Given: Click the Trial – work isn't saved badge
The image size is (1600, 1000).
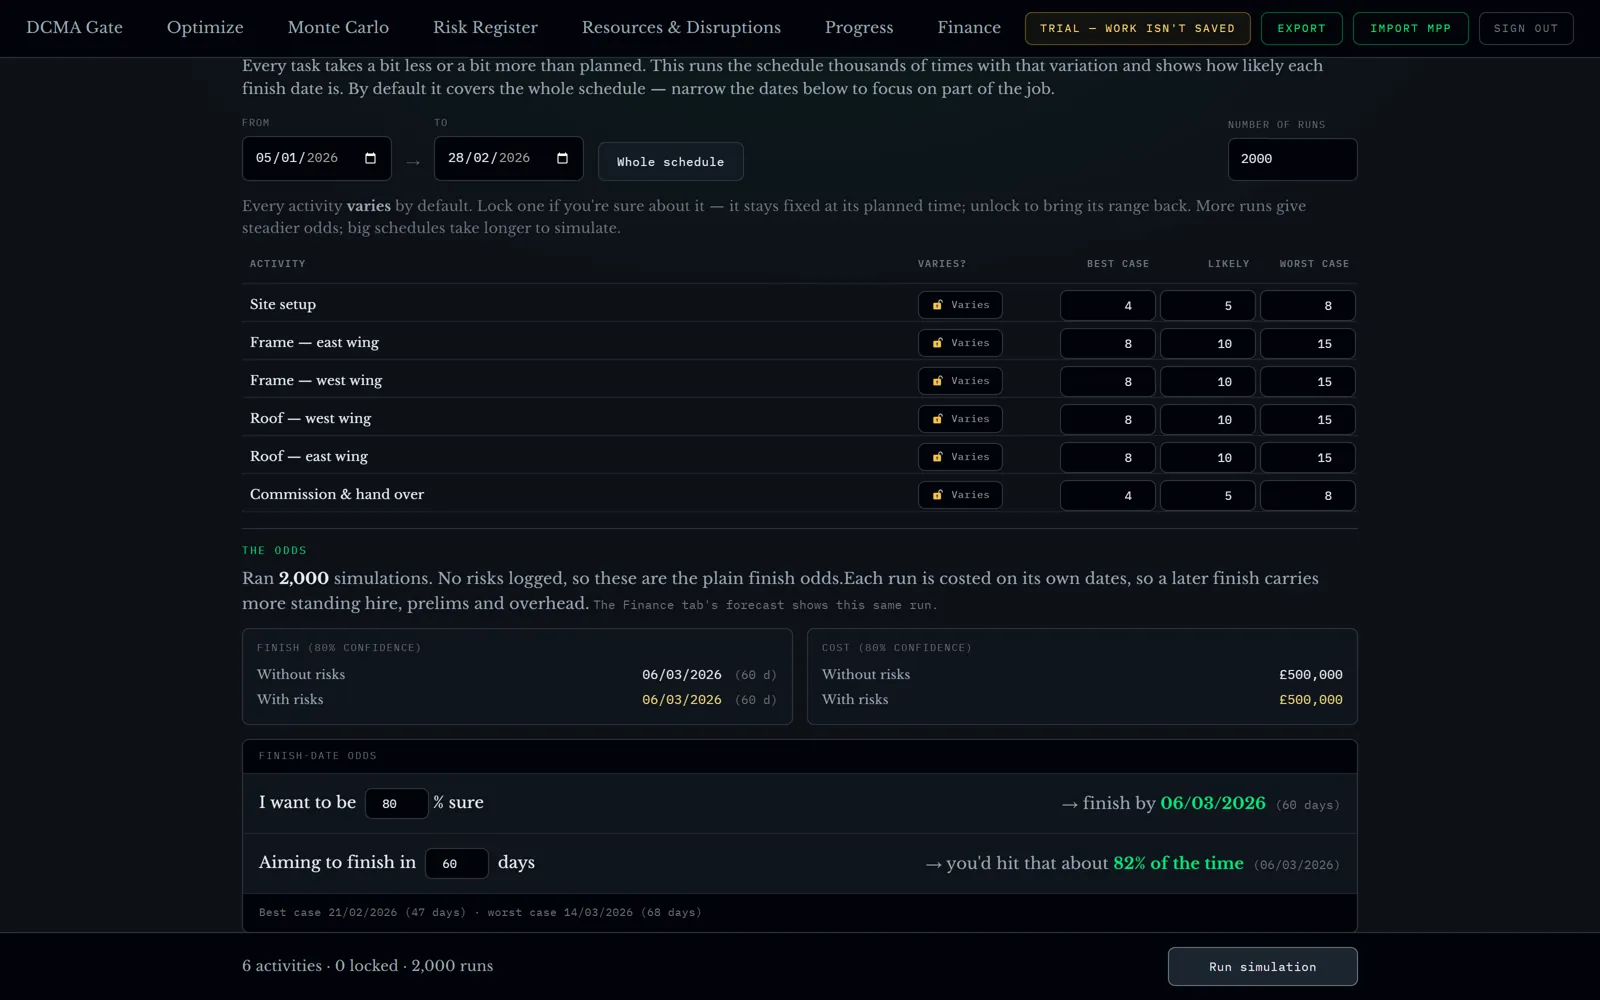Looking at the screenshot, I should 1137,28.
